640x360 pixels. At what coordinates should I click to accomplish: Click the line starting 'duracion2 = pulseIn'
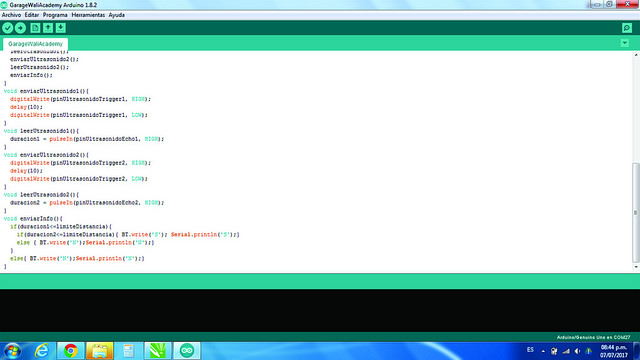click(x=87, y=203)
